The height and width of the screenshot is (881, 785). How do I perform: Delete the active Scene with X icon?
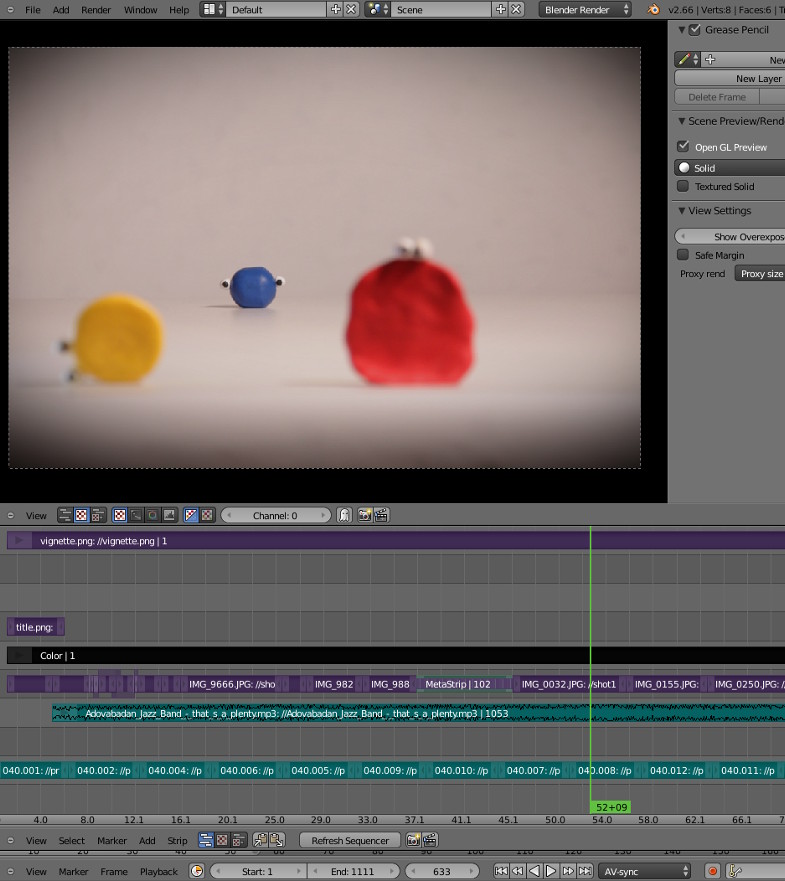click(x=516, y=10)
